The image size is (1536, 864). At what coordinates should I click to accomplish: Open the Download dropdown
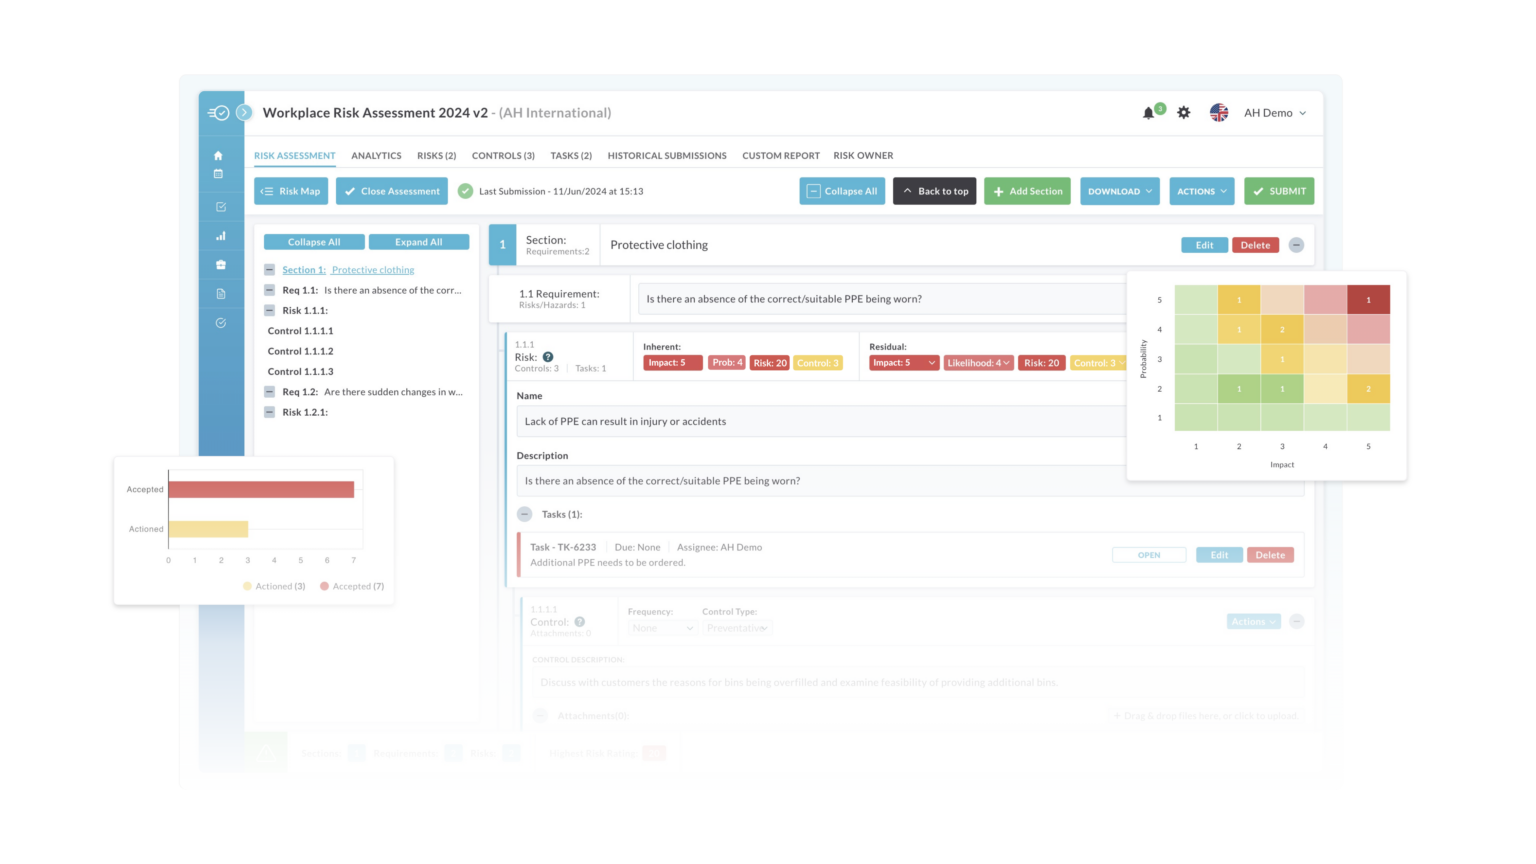1119,191
